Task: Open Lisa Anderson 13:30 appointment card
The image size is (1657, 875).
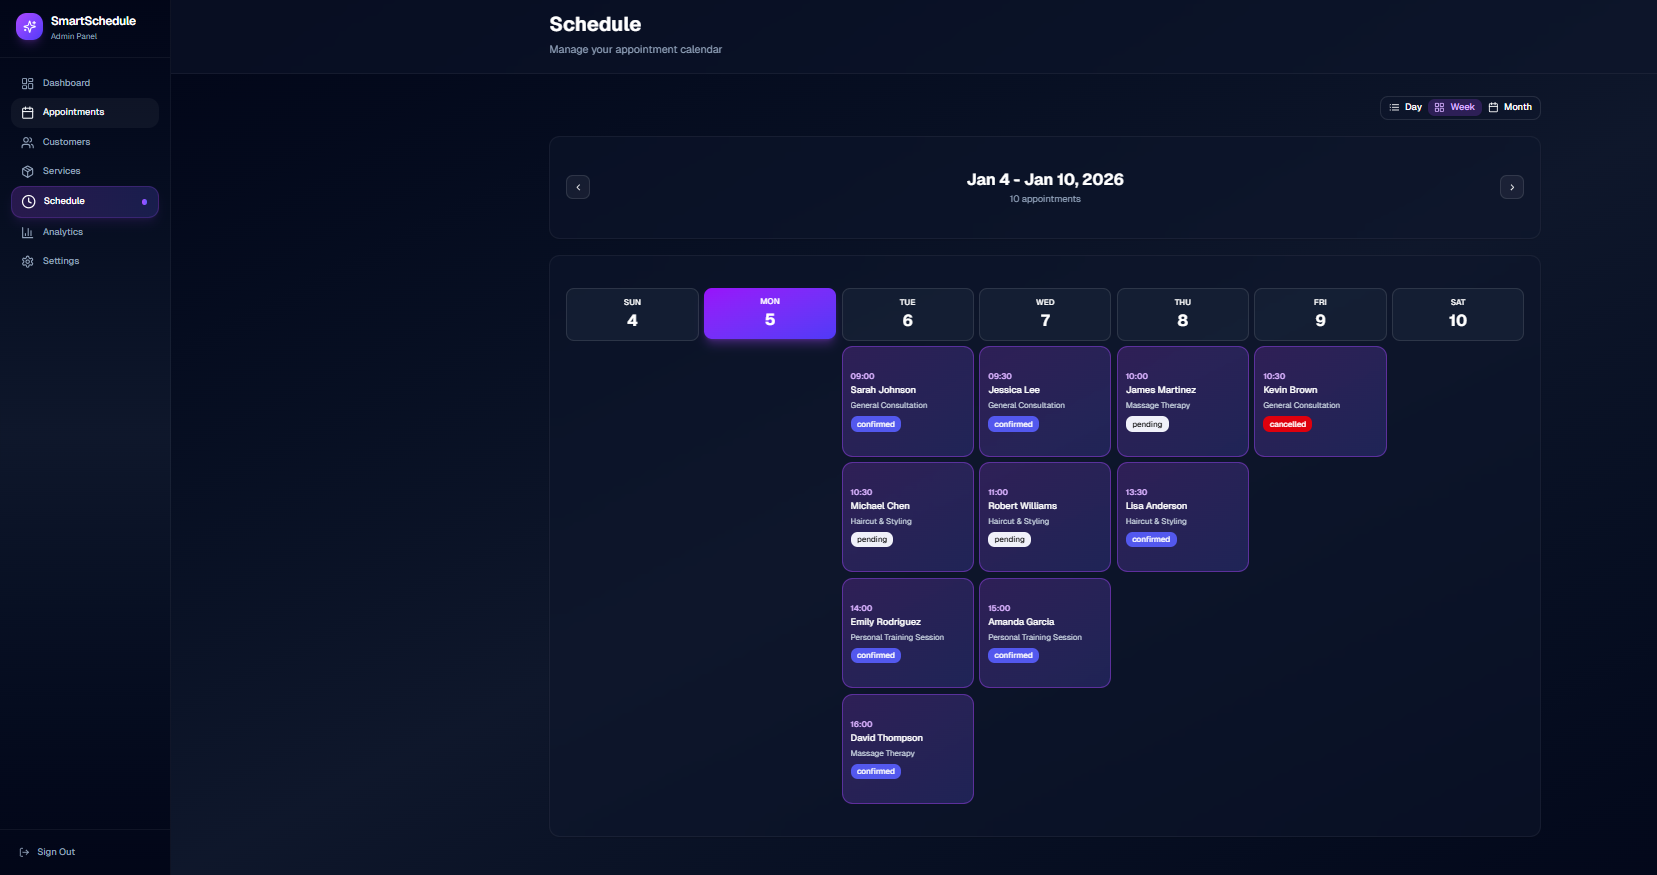Action: pos(1183,517)
